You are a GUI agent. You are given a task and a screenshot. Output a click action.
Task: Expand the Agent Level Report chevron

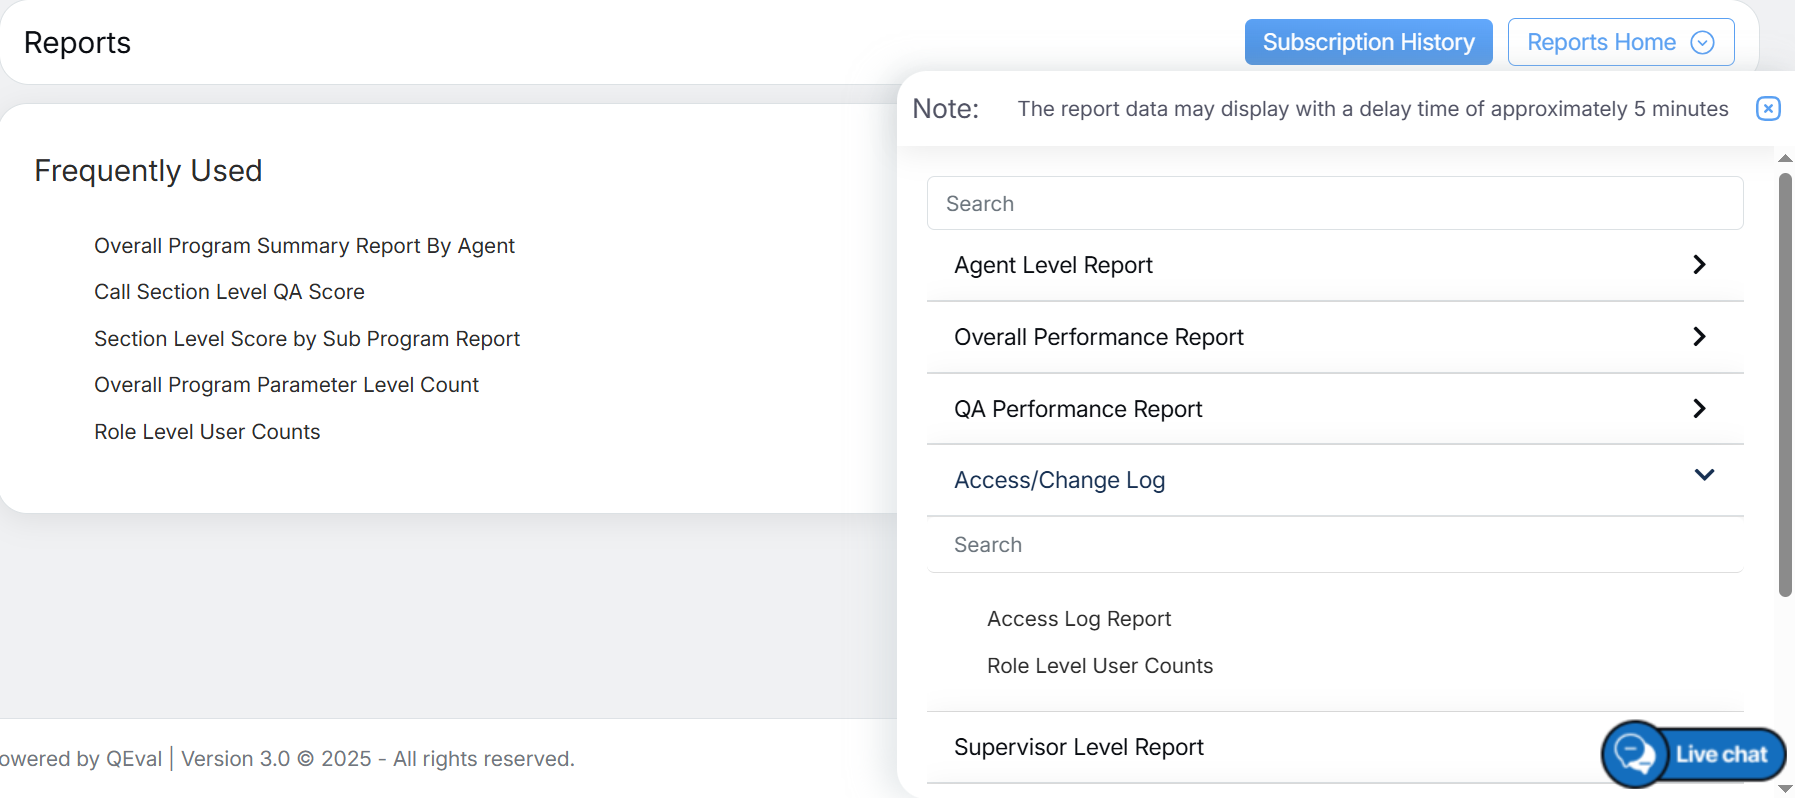[1698, 265]
